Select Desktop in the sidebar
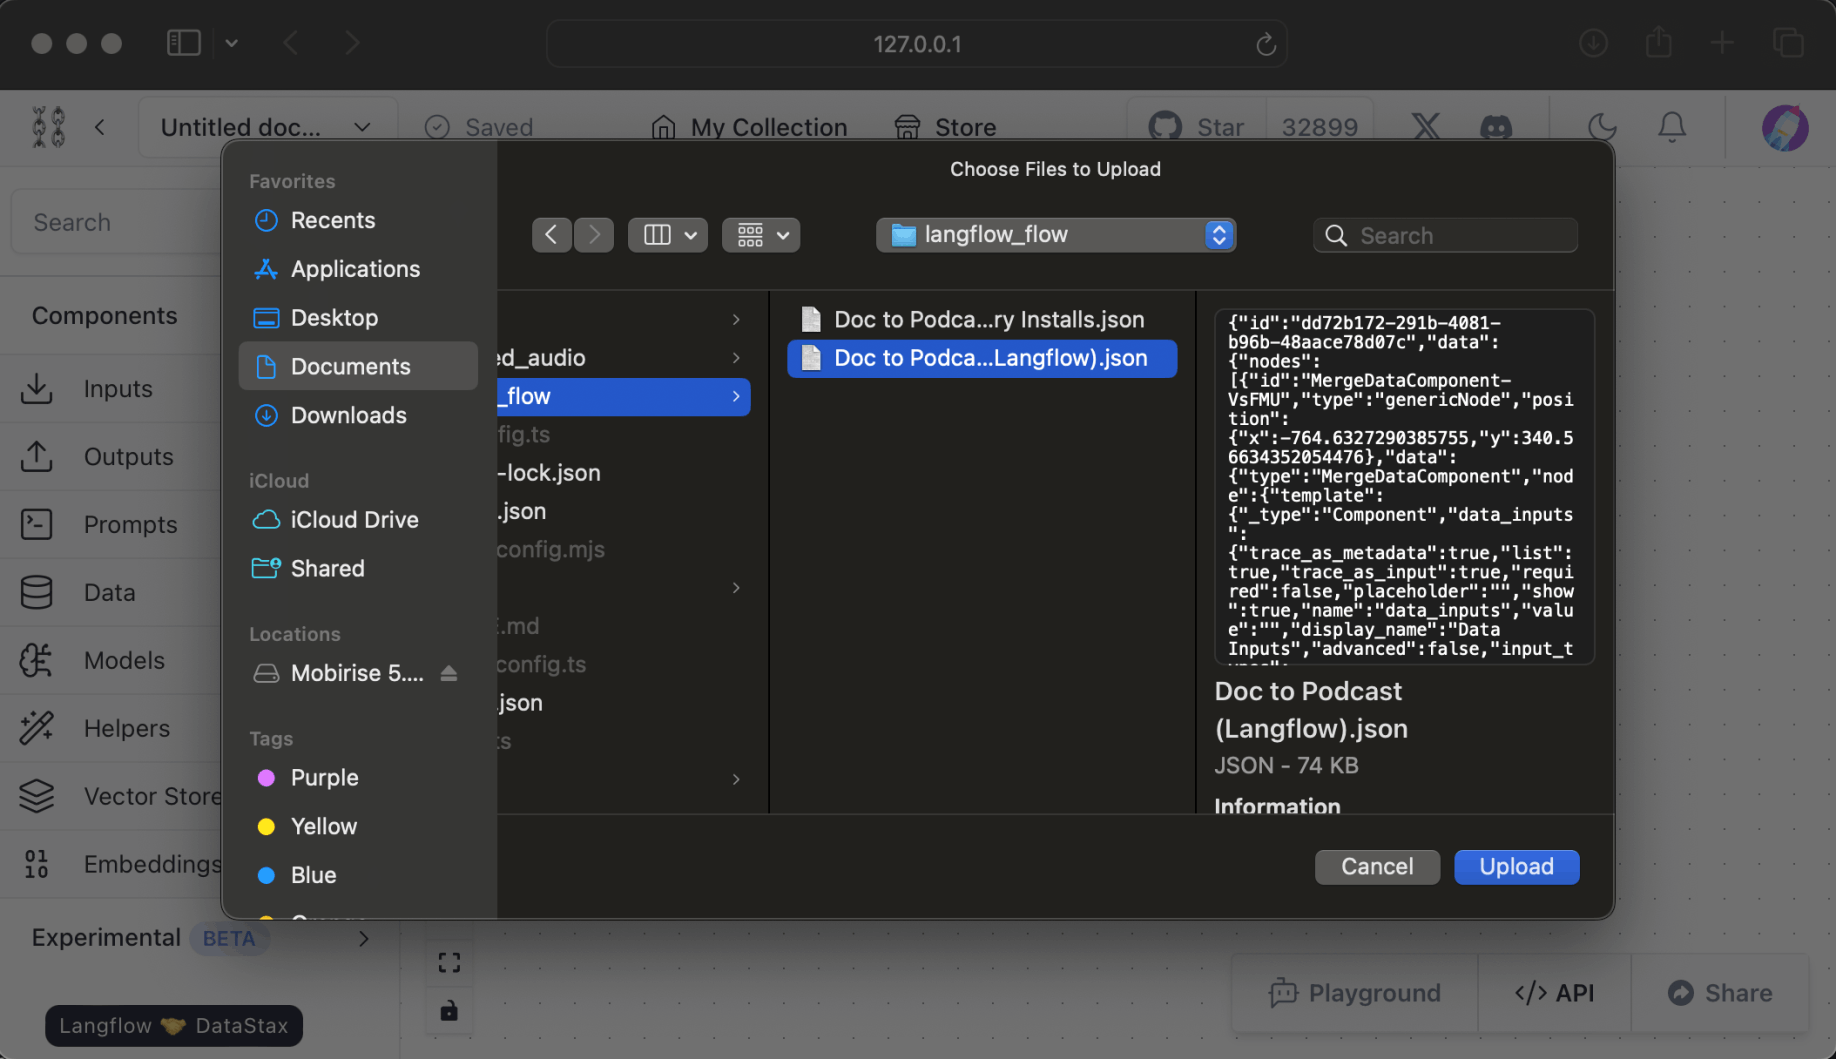 pos(358,318)
